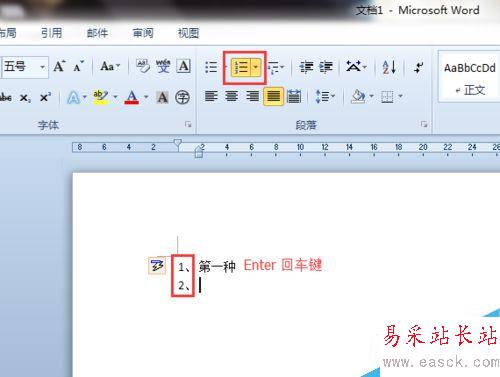Toggle the Subscript button

(25, 98)
